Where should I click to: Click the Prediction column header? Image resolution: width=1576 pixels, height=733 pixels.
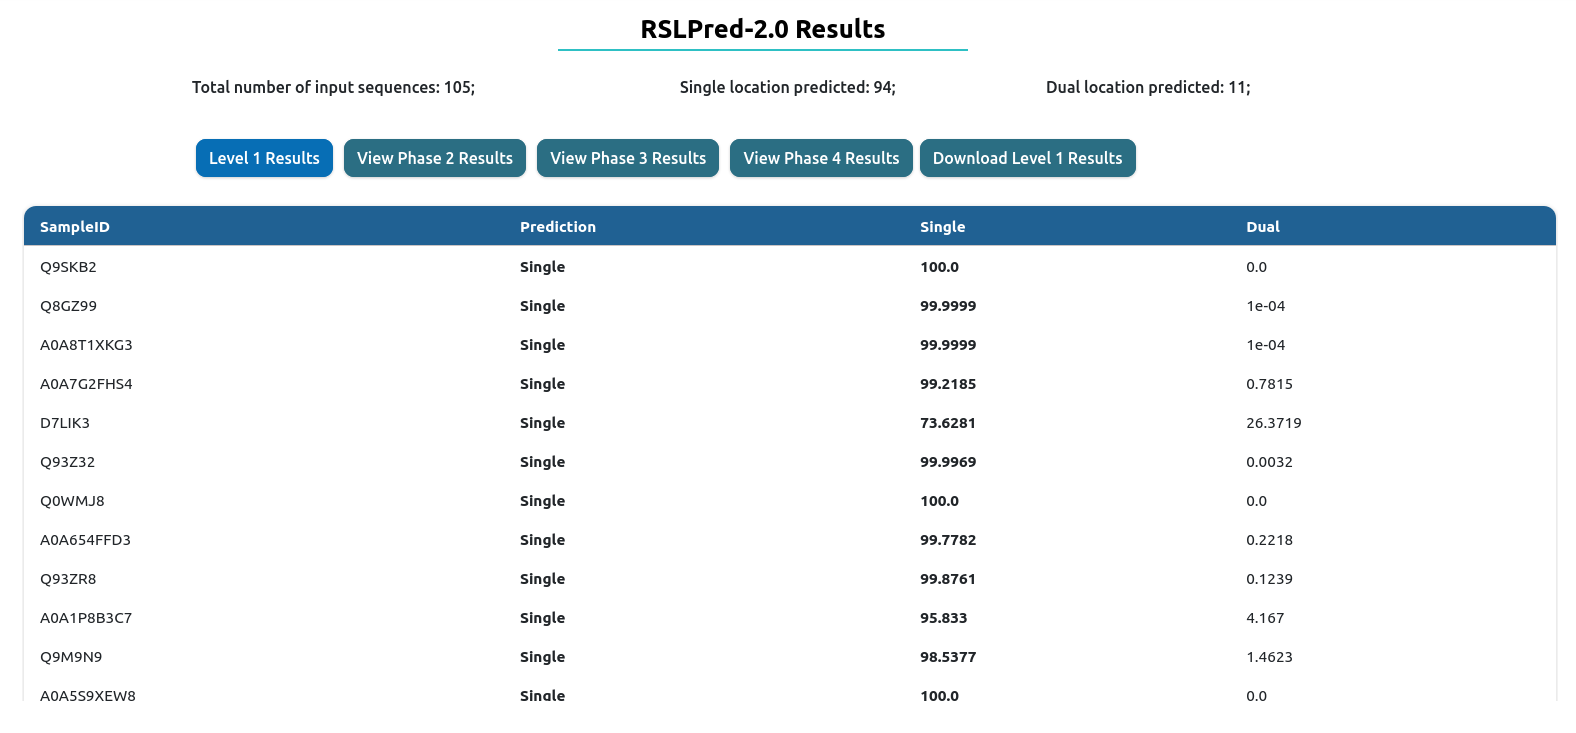[x=557, y=227]
